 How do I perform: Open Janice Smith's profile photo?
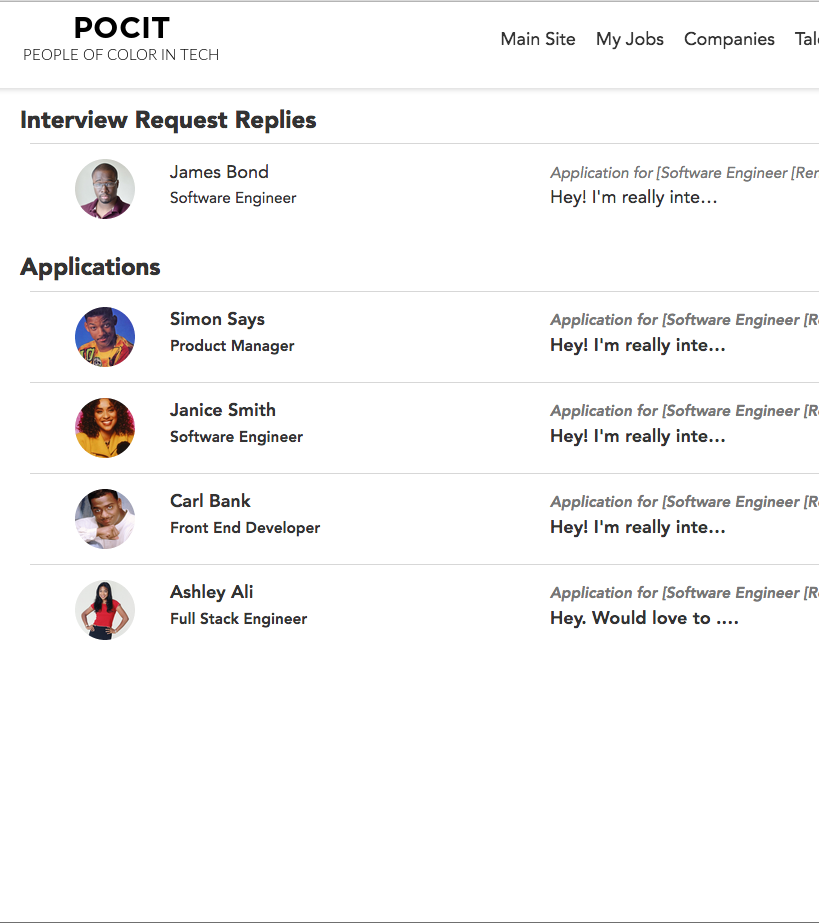tap(104, 428)
